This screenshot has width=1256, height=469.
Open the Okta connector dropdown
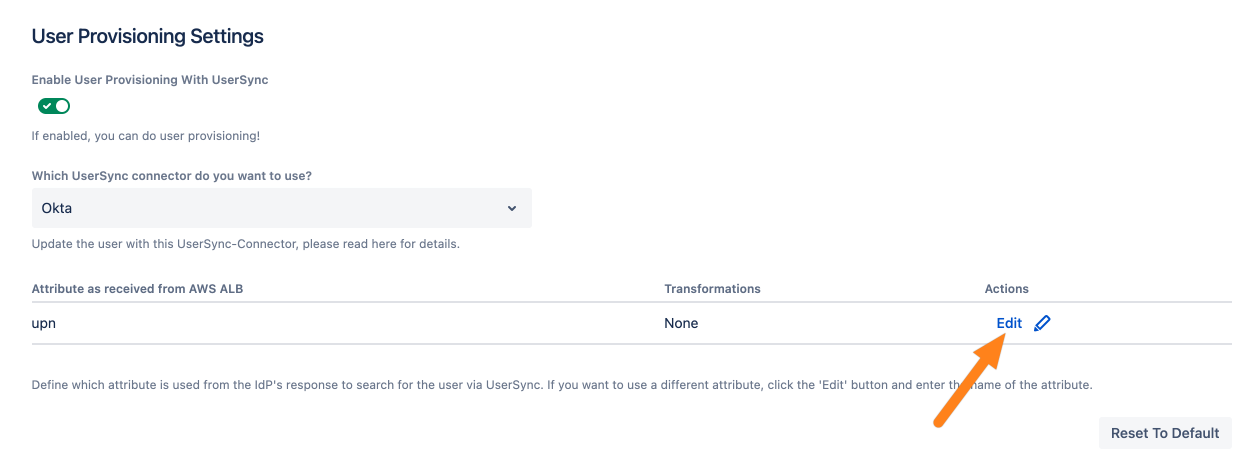pyautogui.click(x=281, y=208)
